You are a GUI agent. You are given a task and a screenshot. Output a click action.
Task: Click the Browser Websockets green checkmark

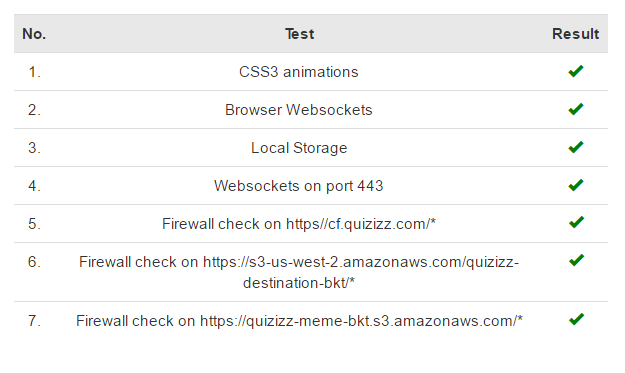click(576, 109)
